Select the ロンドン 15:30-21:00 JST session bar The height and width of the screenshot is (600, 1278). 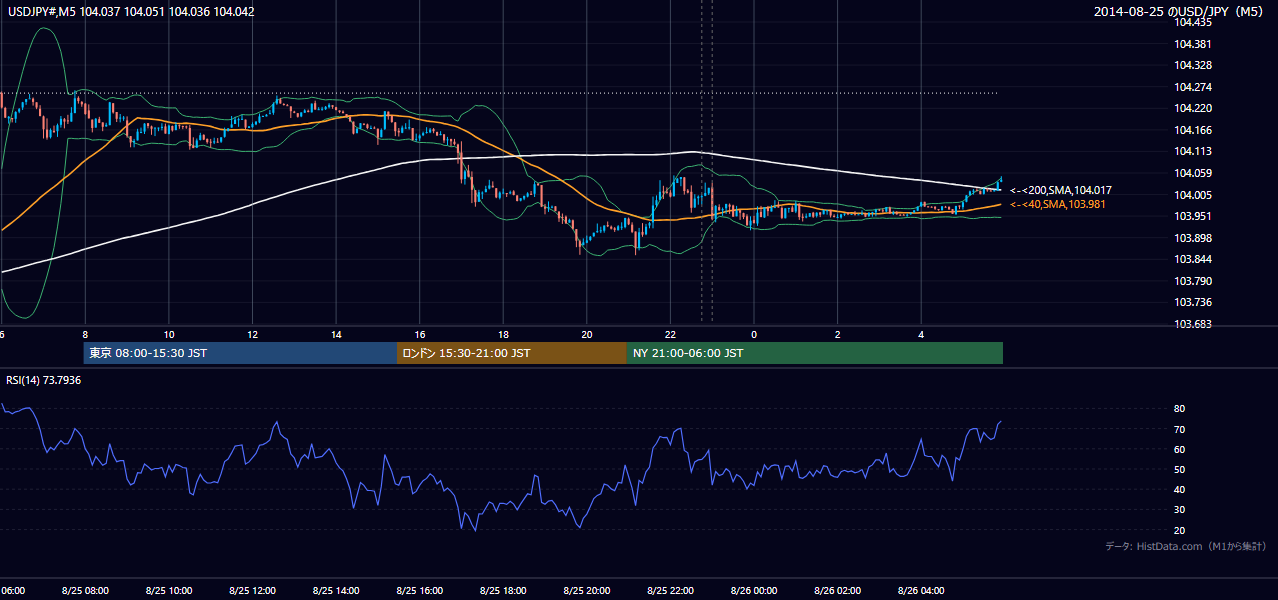512,353
